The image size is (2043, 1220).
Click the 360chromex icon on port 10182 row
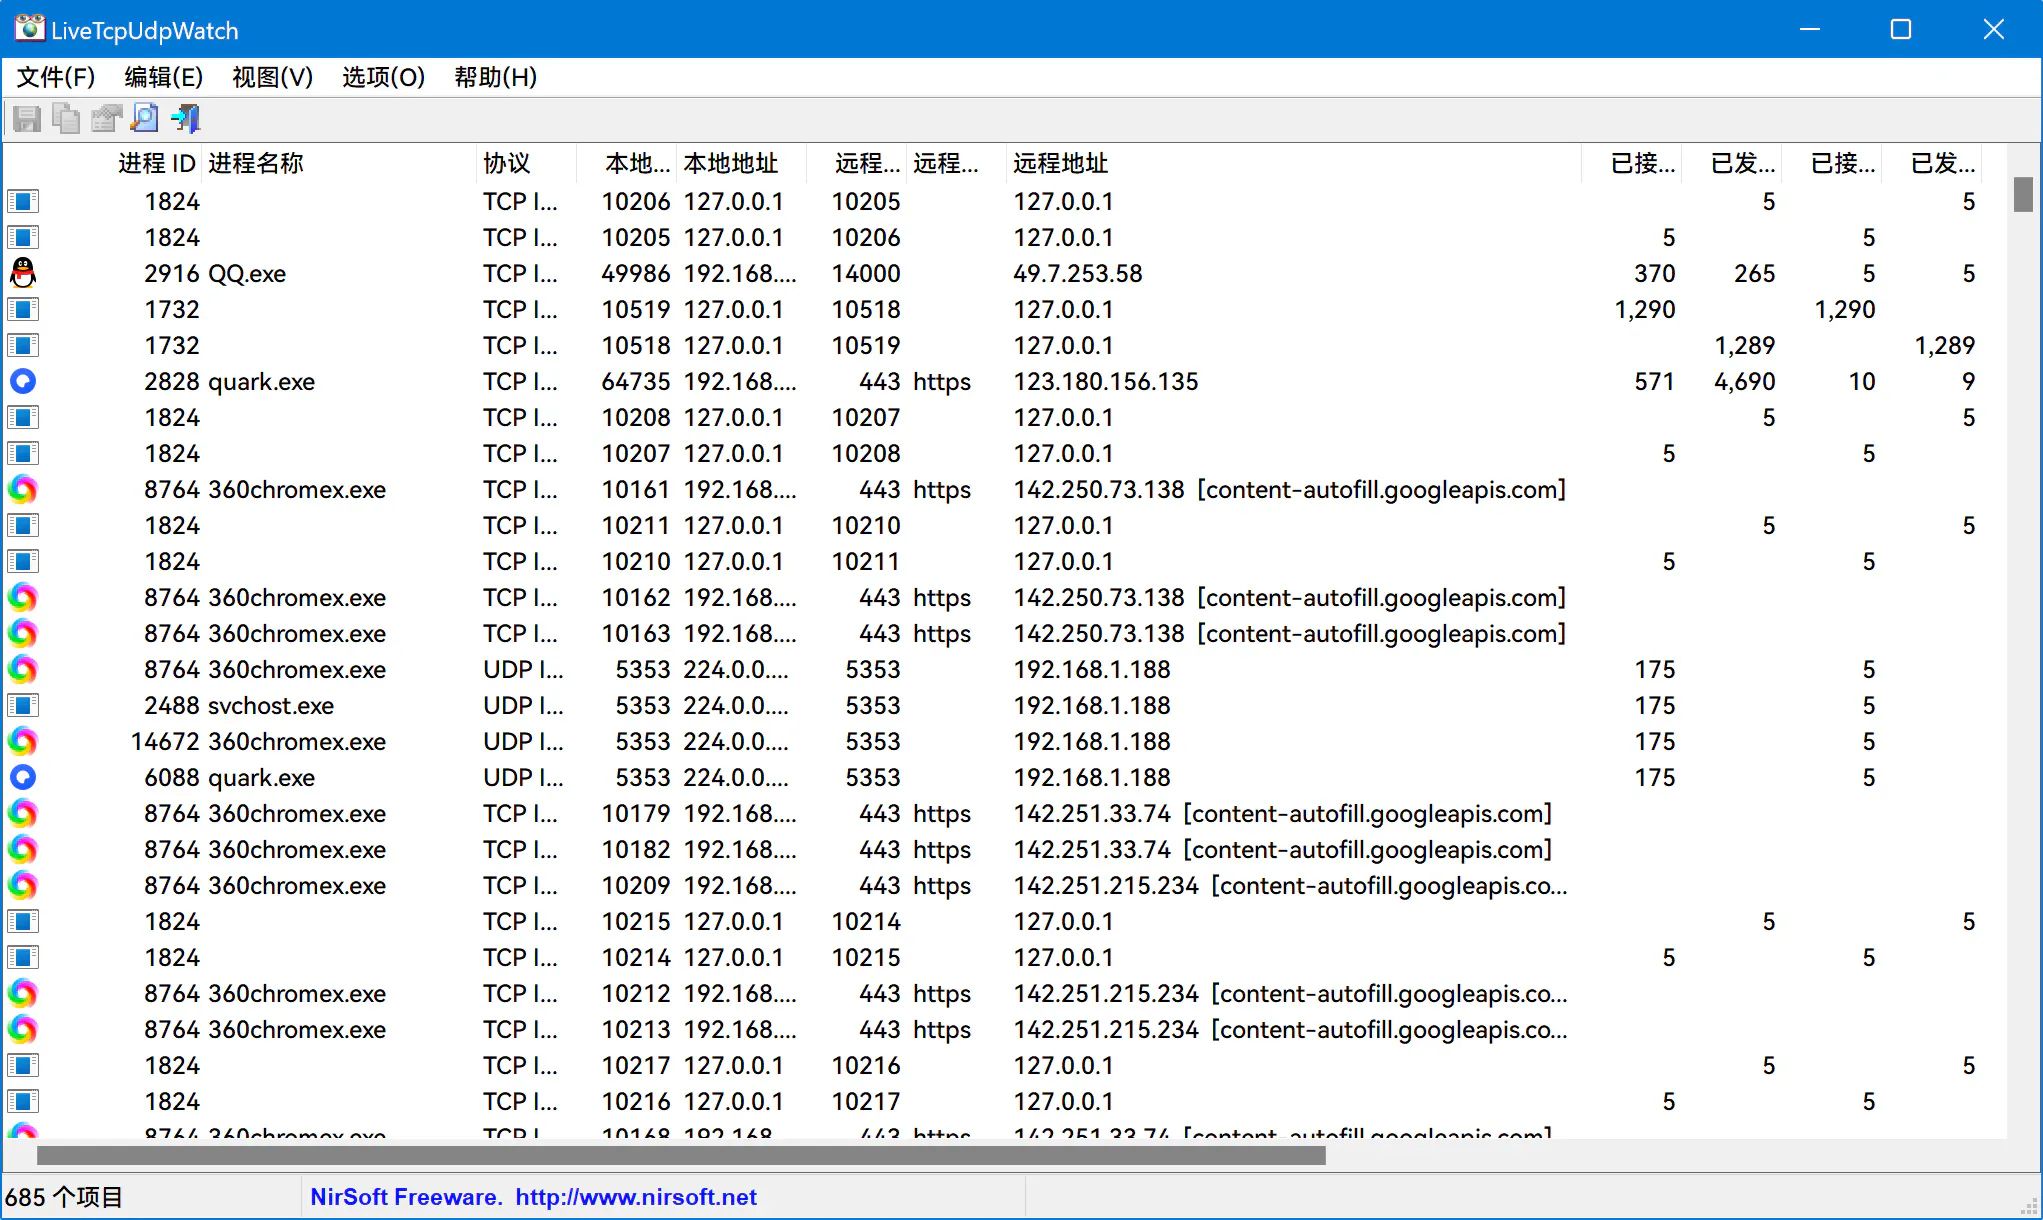tap(23, 849)
